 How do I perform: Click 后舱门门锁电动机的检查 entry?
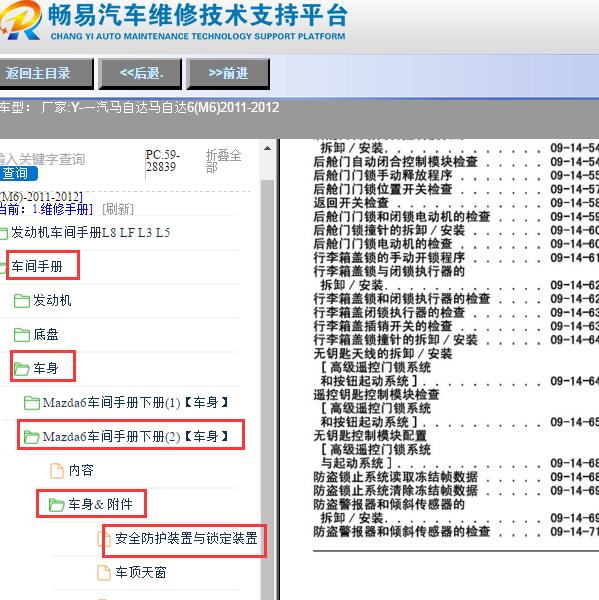point(383,244)
